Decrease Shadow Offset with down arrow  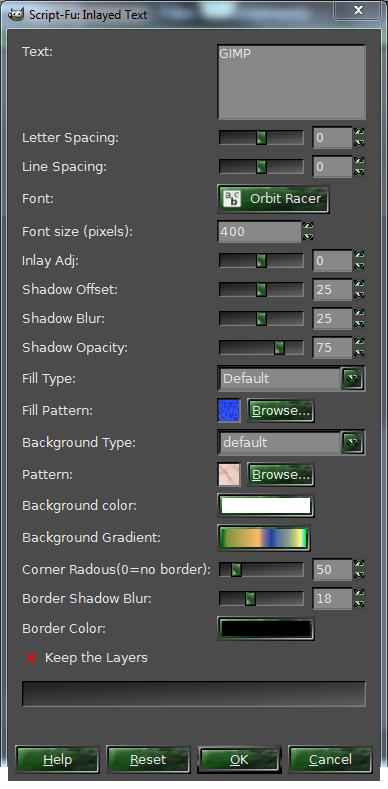click(359, 294)
